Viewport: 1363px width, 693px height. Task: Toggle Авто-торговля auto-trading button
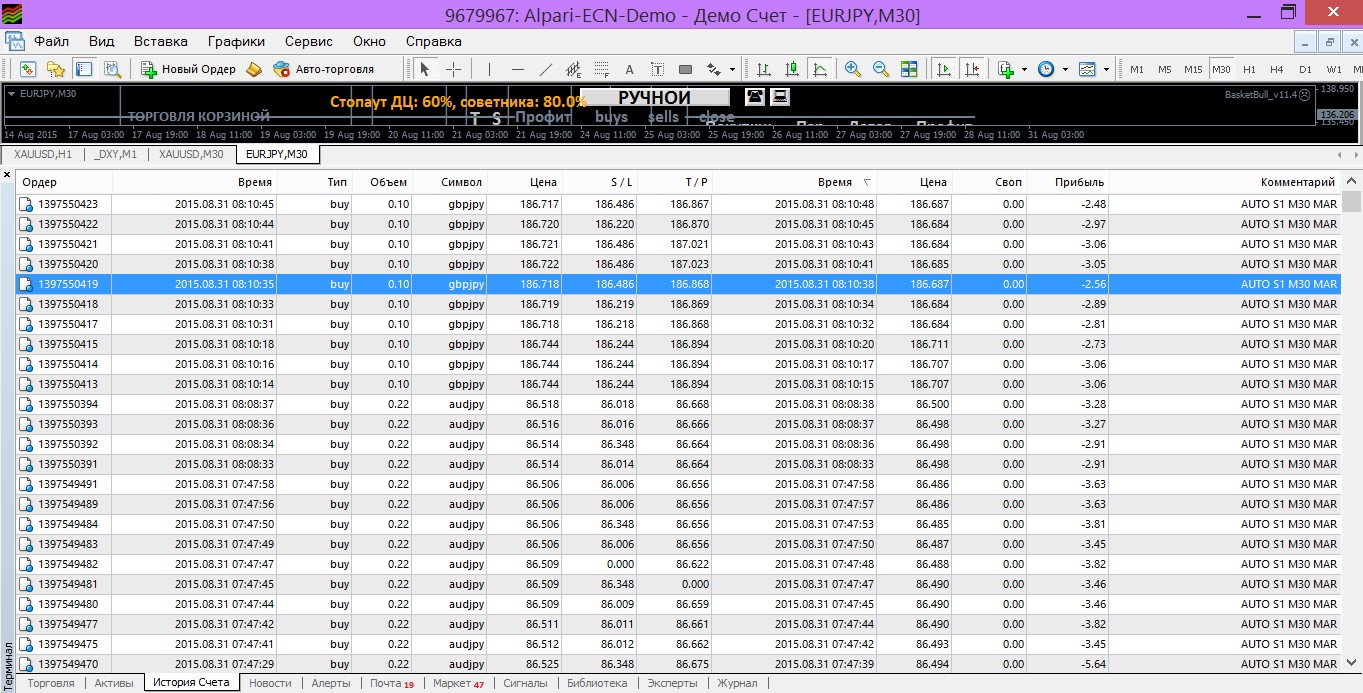coord(323,69)
